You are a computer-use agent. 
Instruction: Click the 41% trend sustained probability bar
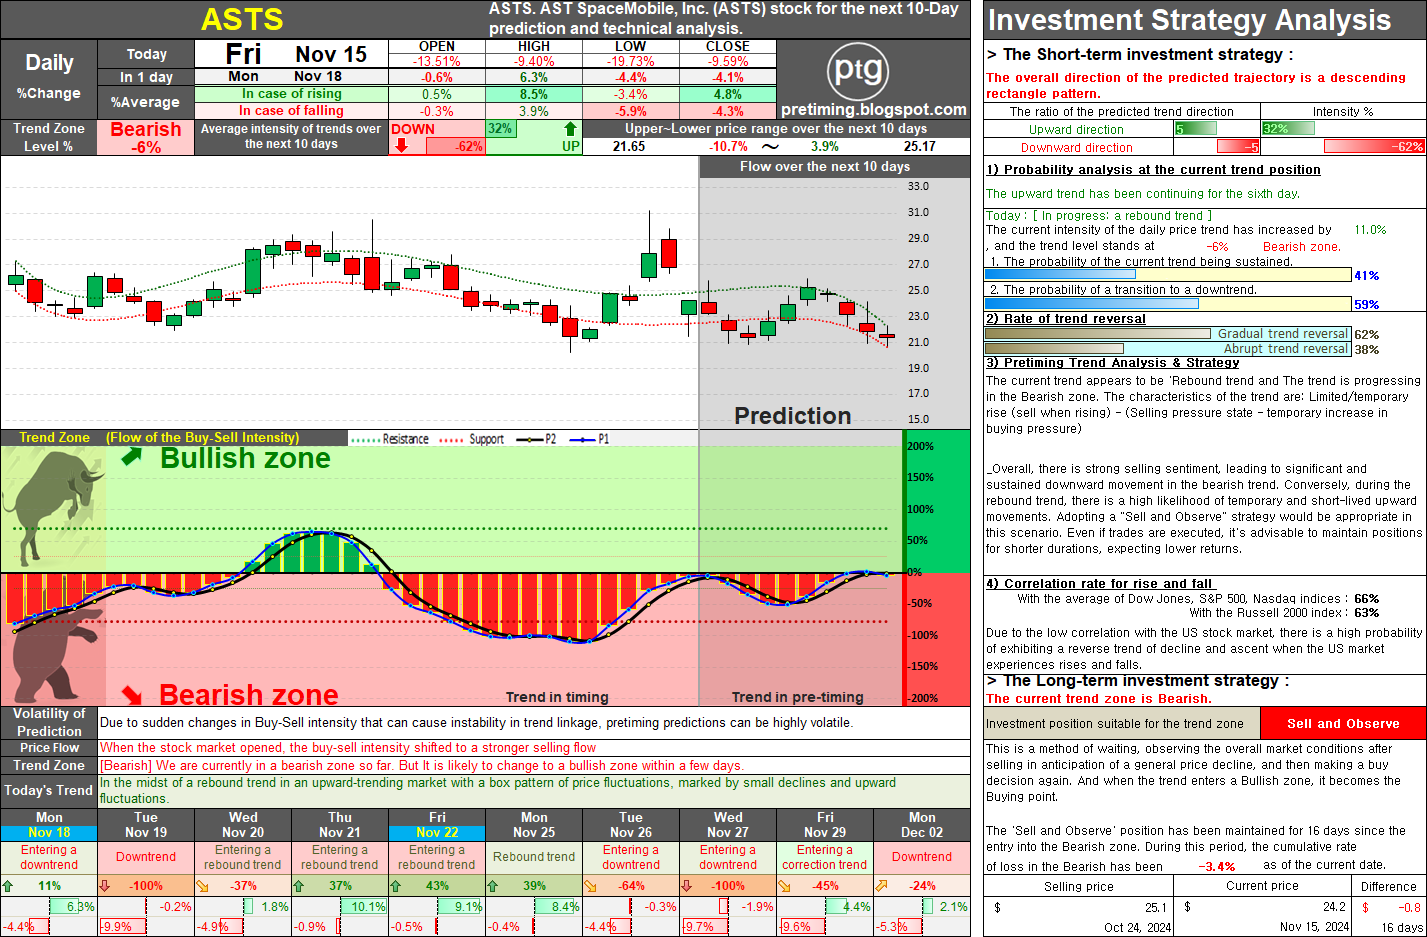1168,275
